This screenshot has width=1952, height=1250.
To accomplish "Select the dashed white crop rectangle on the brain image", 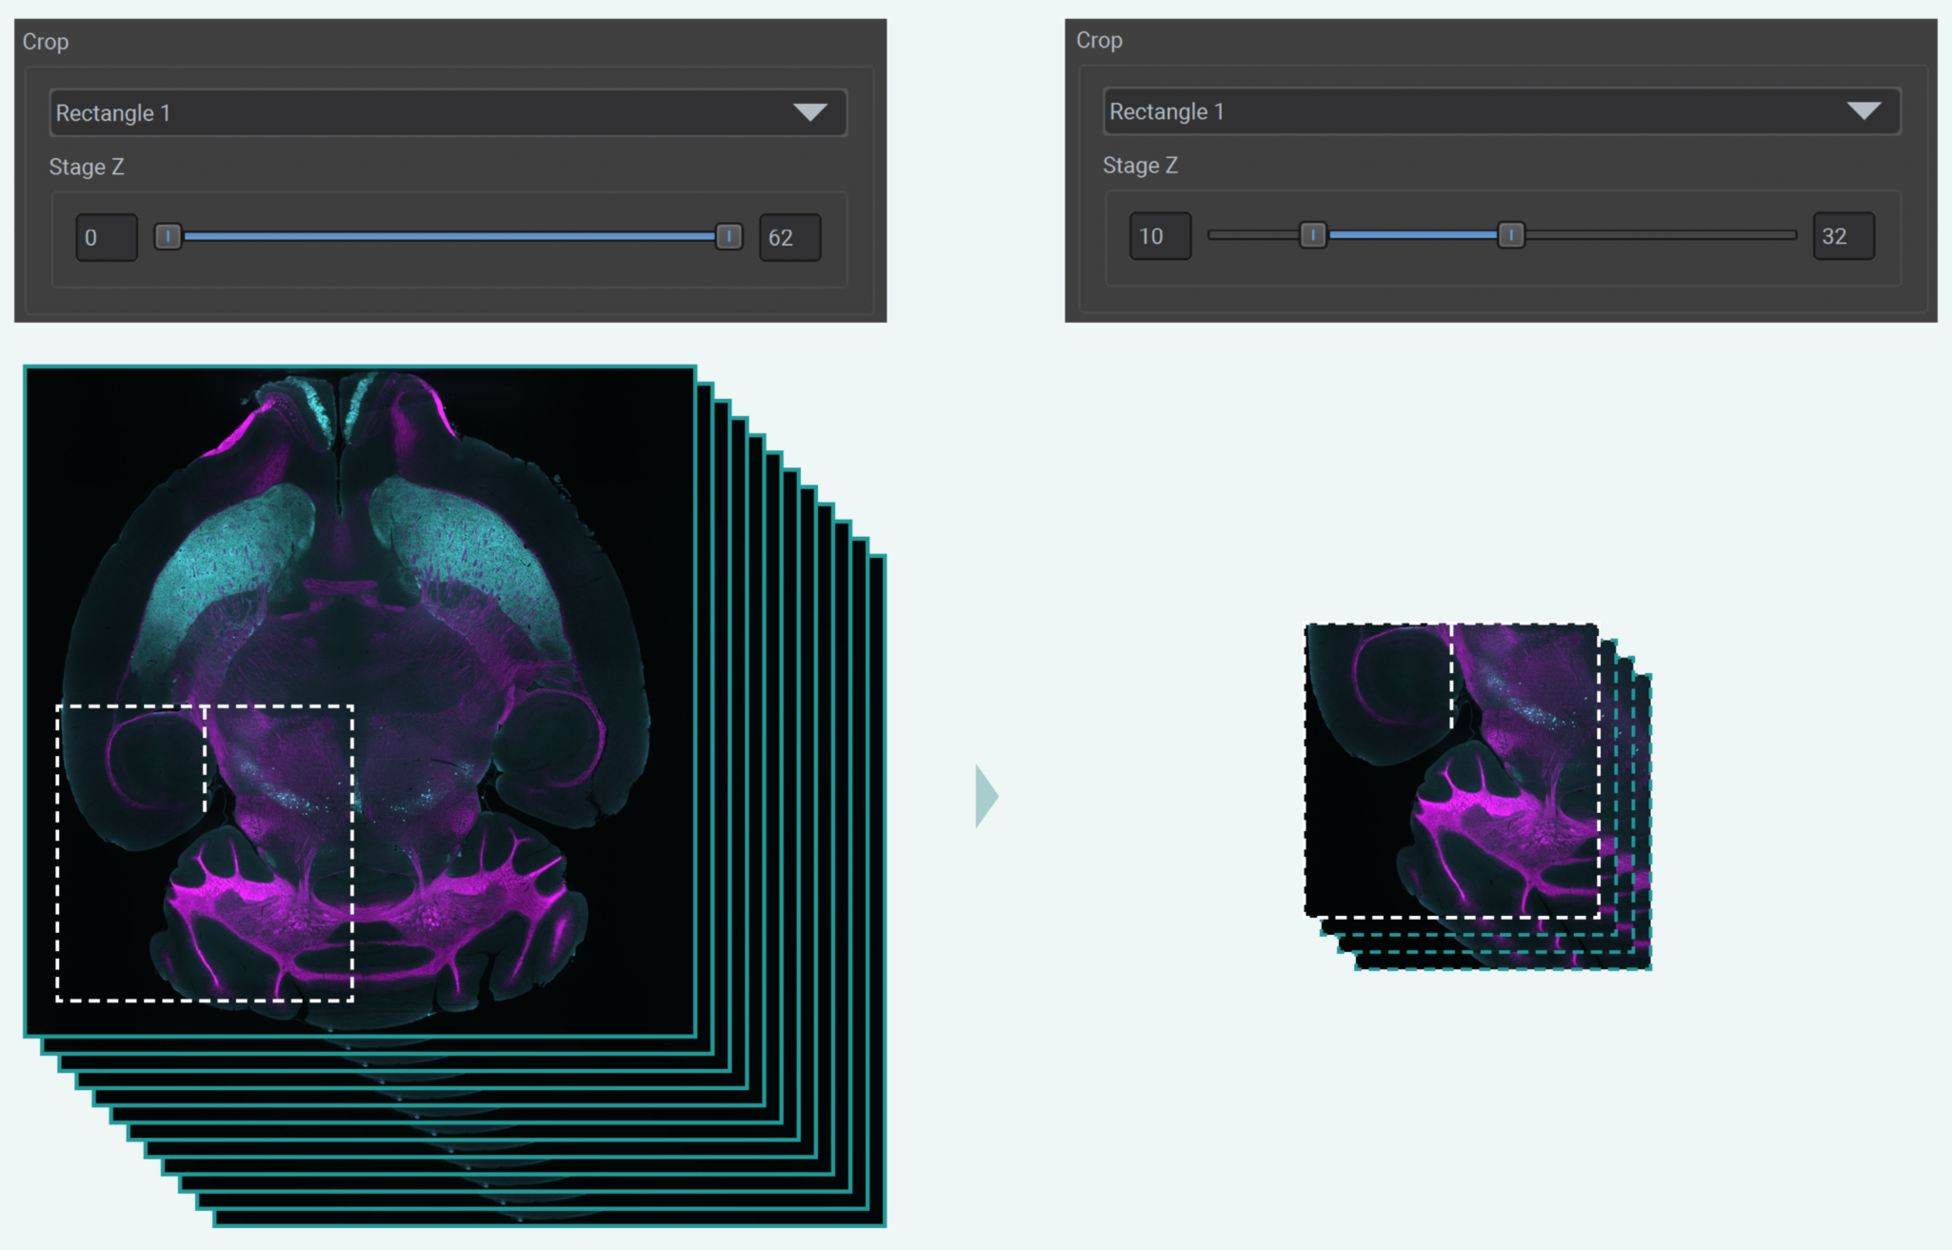I will click(x=205, y=855).
